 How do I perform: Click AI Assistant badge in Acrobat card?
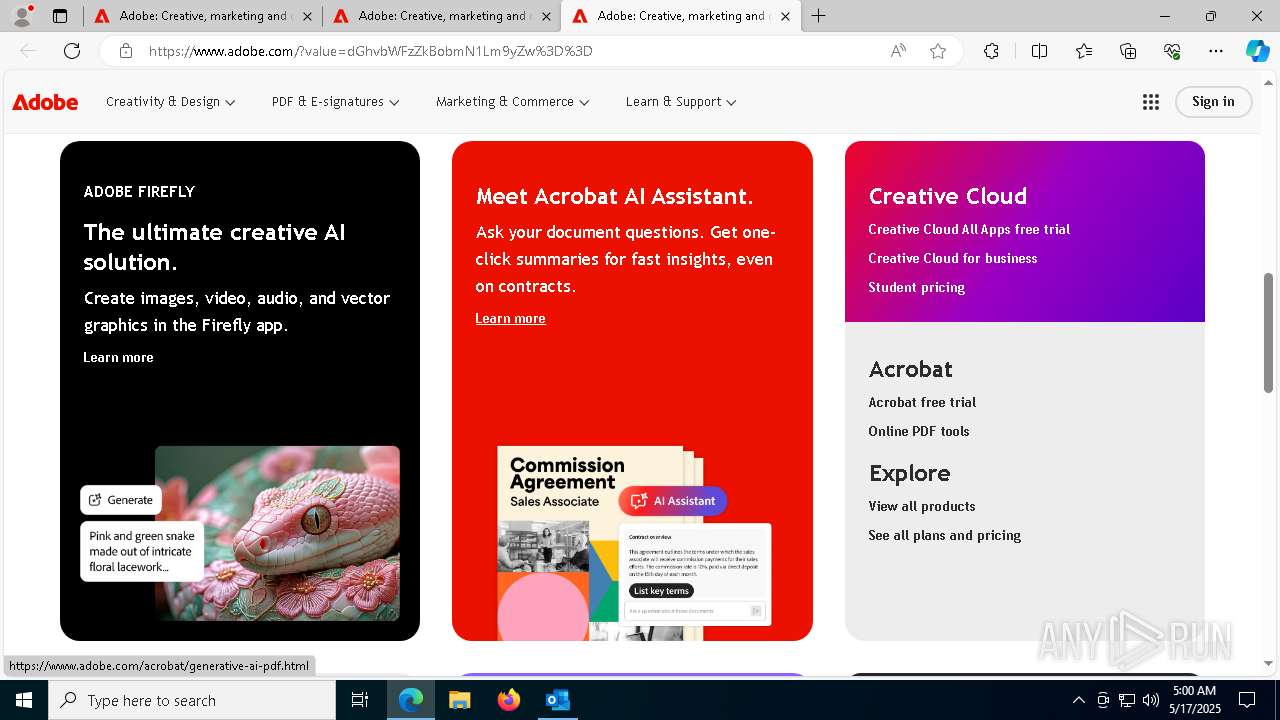pyautogui.click(x=672, y=501)
